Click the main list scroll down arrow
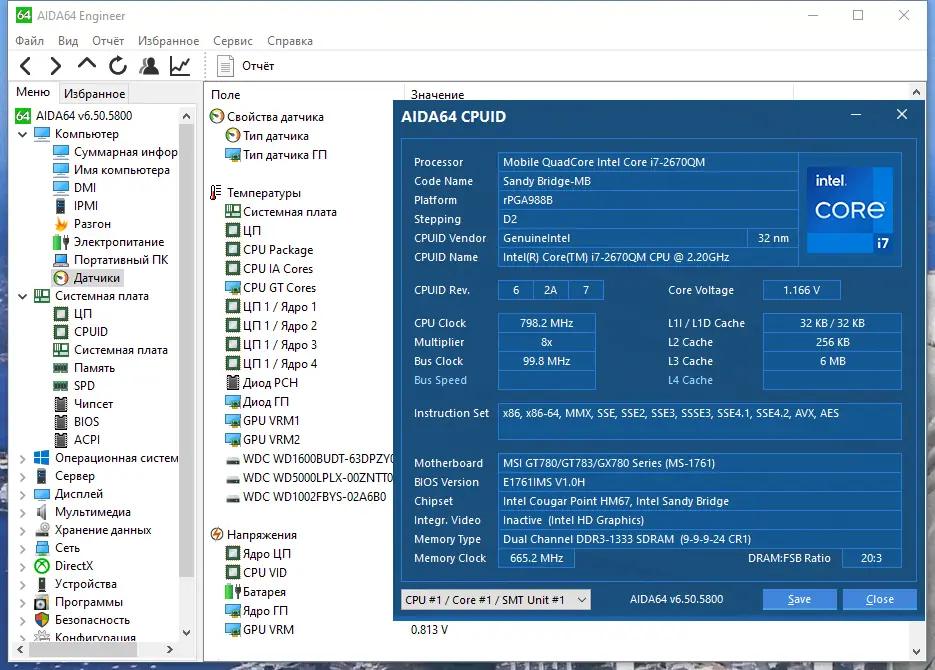 917,652
